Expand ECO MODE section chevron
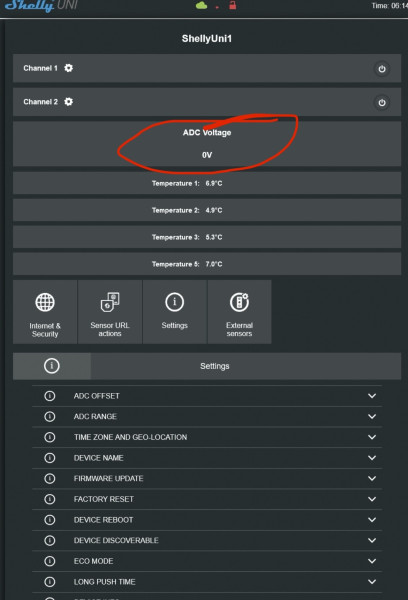Screen dimensions: 408x600 tap(372, 561)
